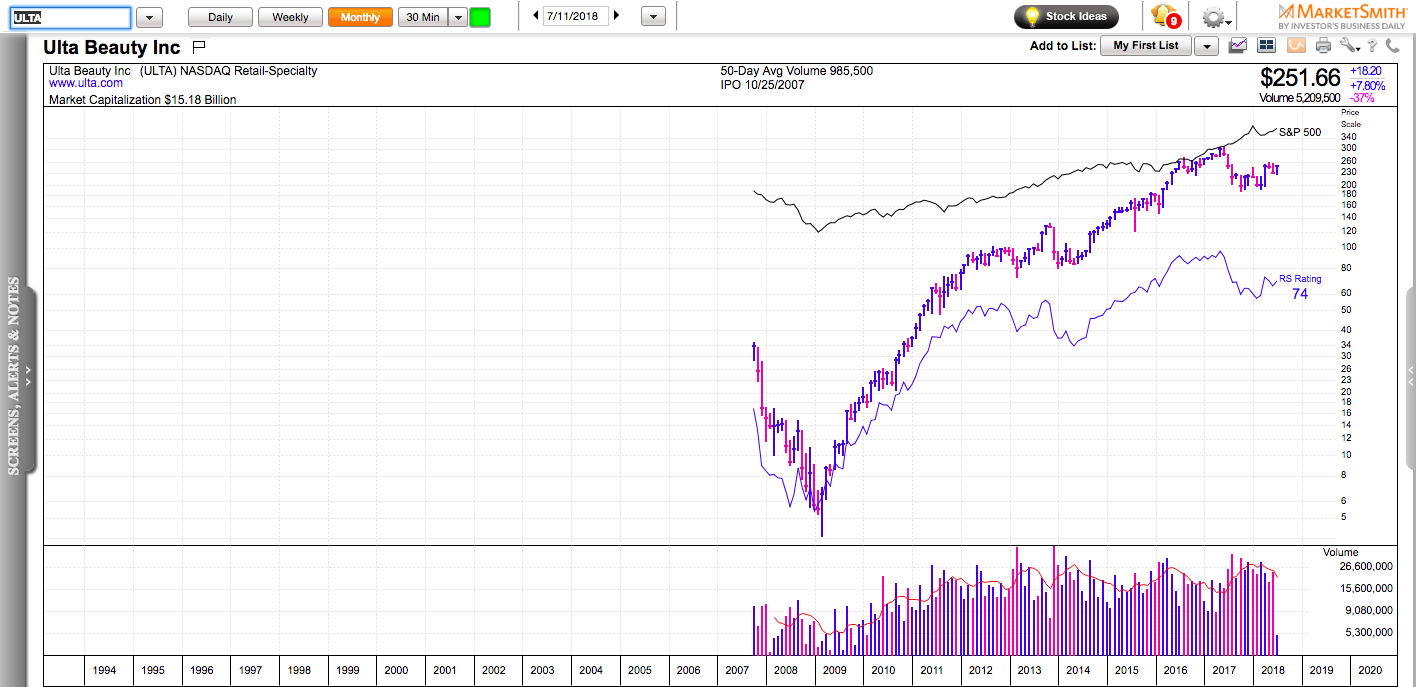Click the ULTA symbol input field
The height and width of the screenshot is (687, 1416).
pyautogui.click(x=70, y=17)
